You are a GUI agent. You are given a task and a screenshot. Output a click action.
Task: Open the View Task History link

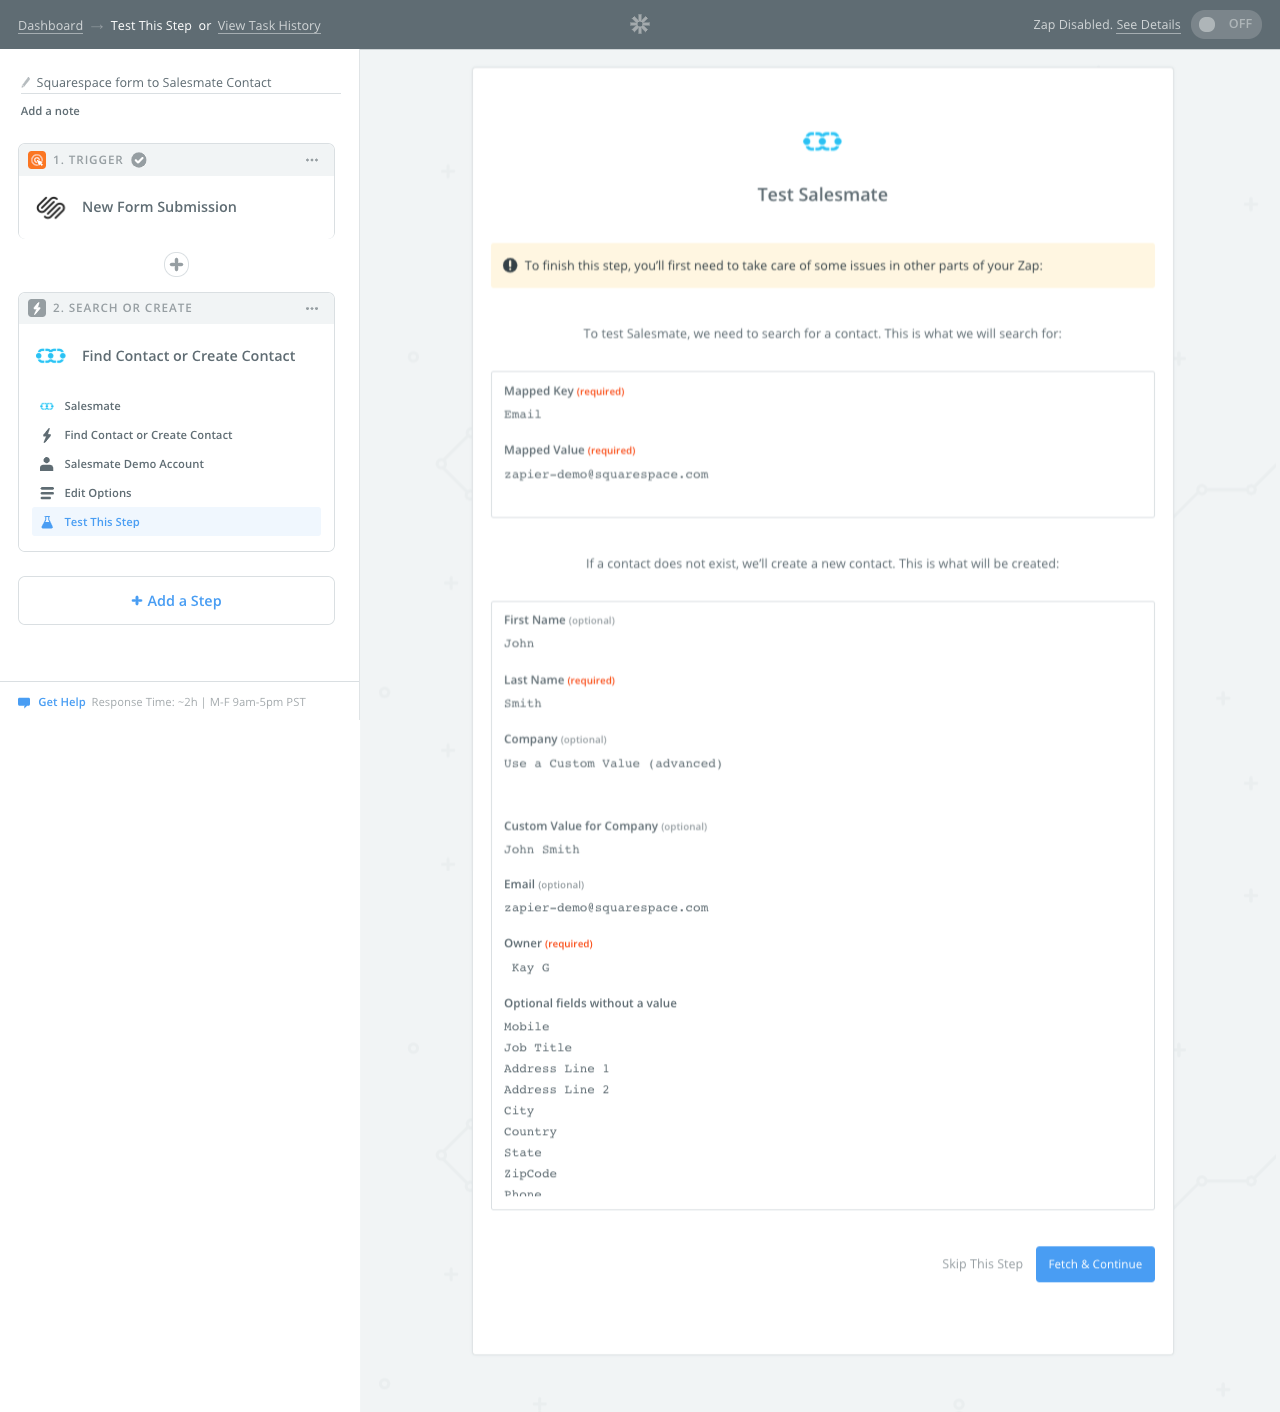point(269,26)
